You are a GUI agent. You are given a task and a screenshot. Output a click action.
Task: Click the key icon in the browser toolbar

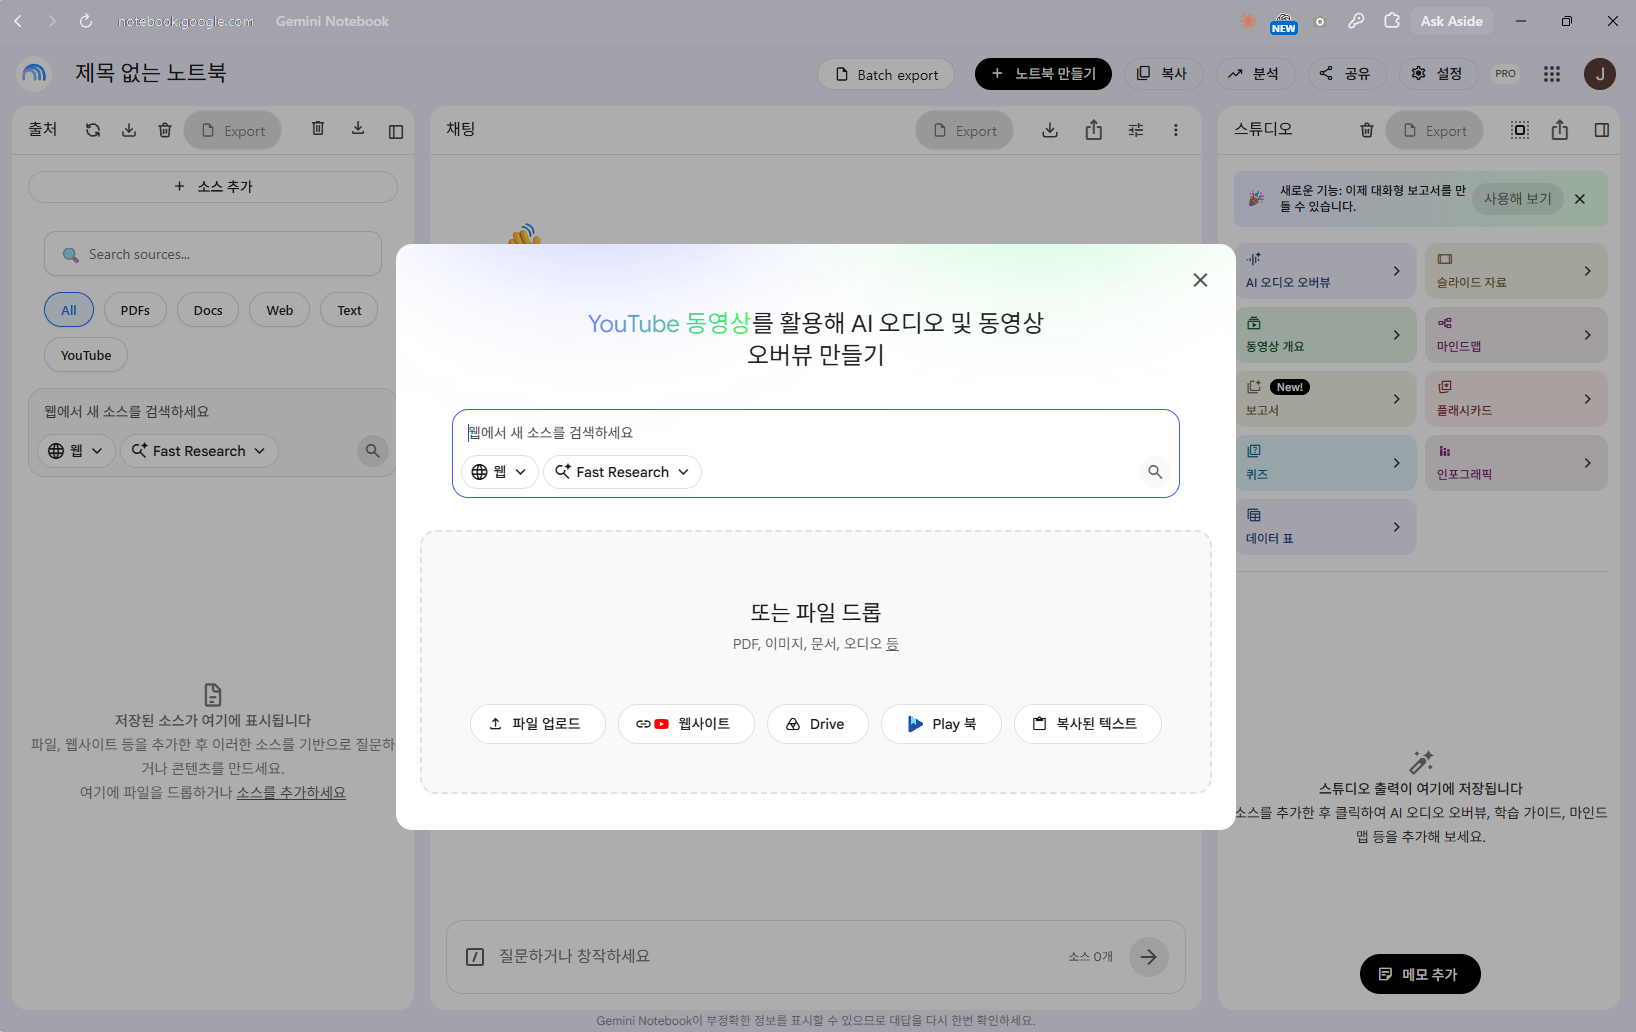(1356, 21)
